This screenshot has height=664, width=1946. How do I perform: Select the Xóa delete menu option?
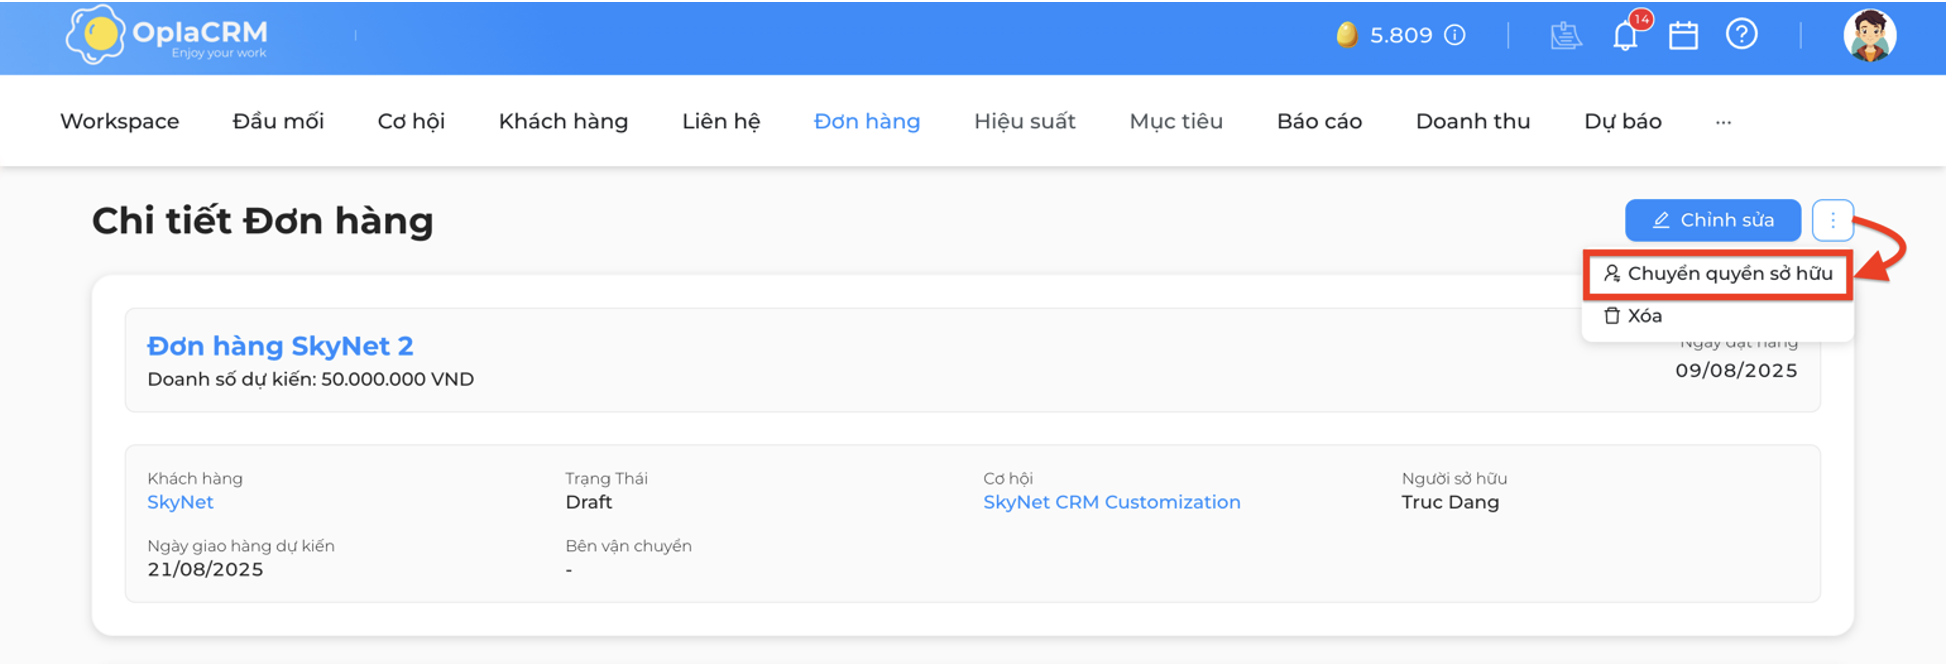coord(1632,316)
